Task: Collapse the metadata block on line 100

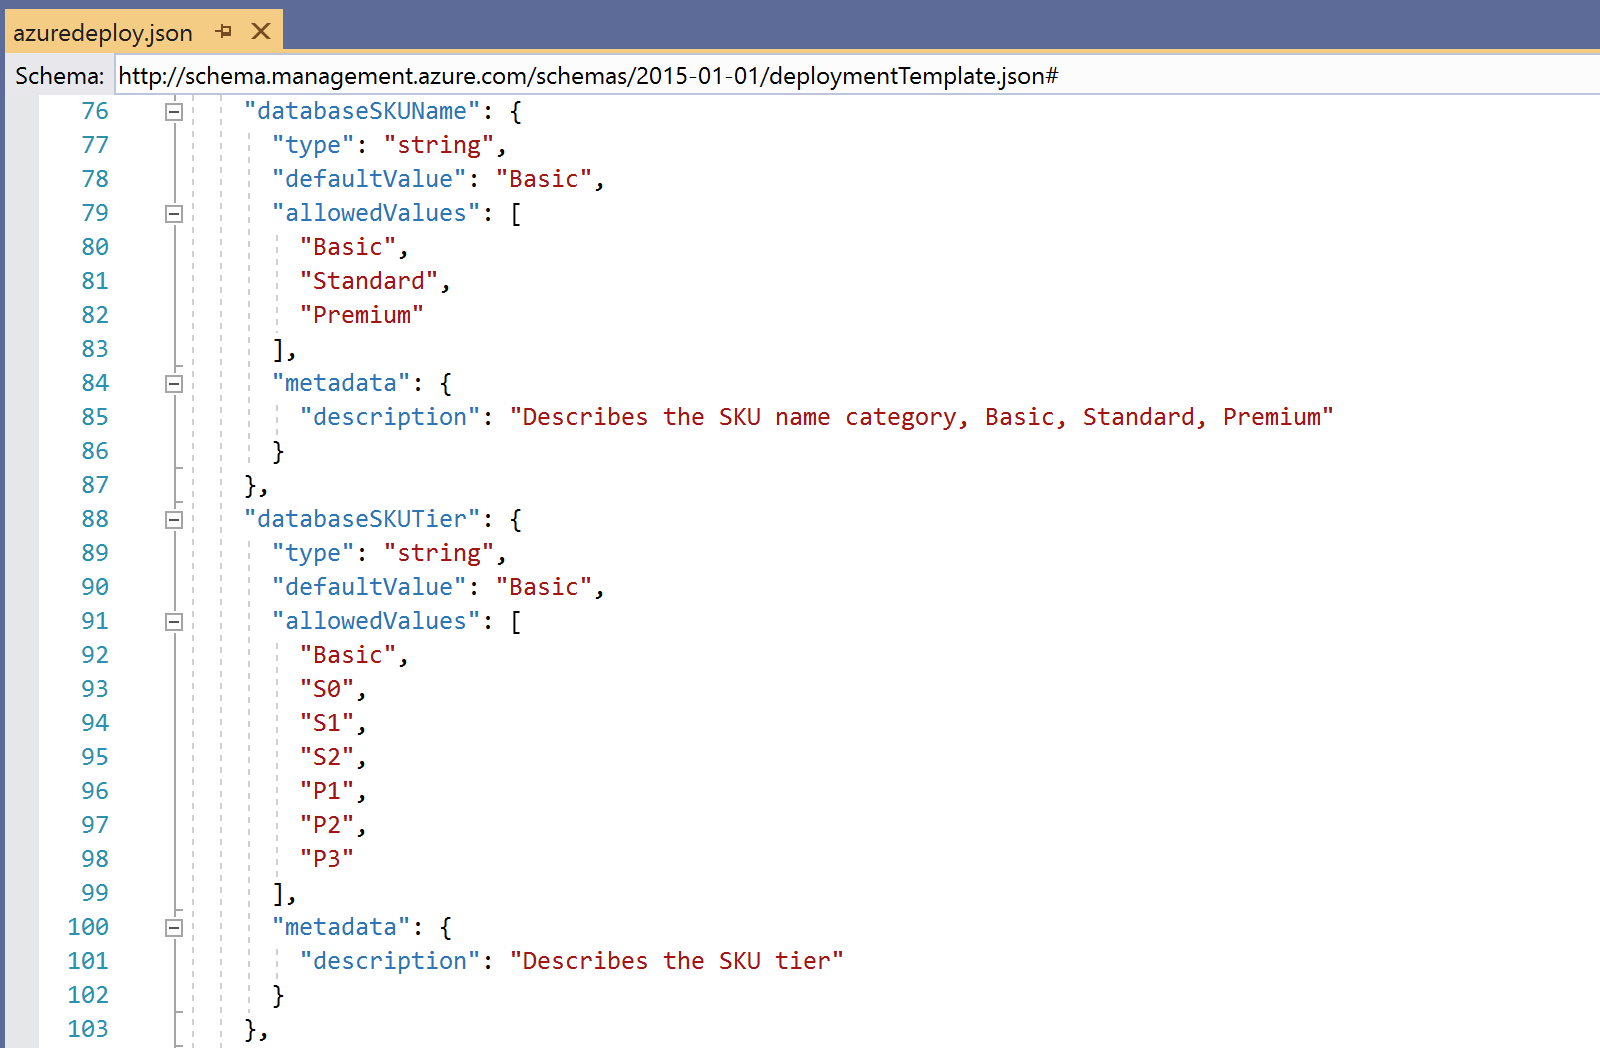Action: 174,928
